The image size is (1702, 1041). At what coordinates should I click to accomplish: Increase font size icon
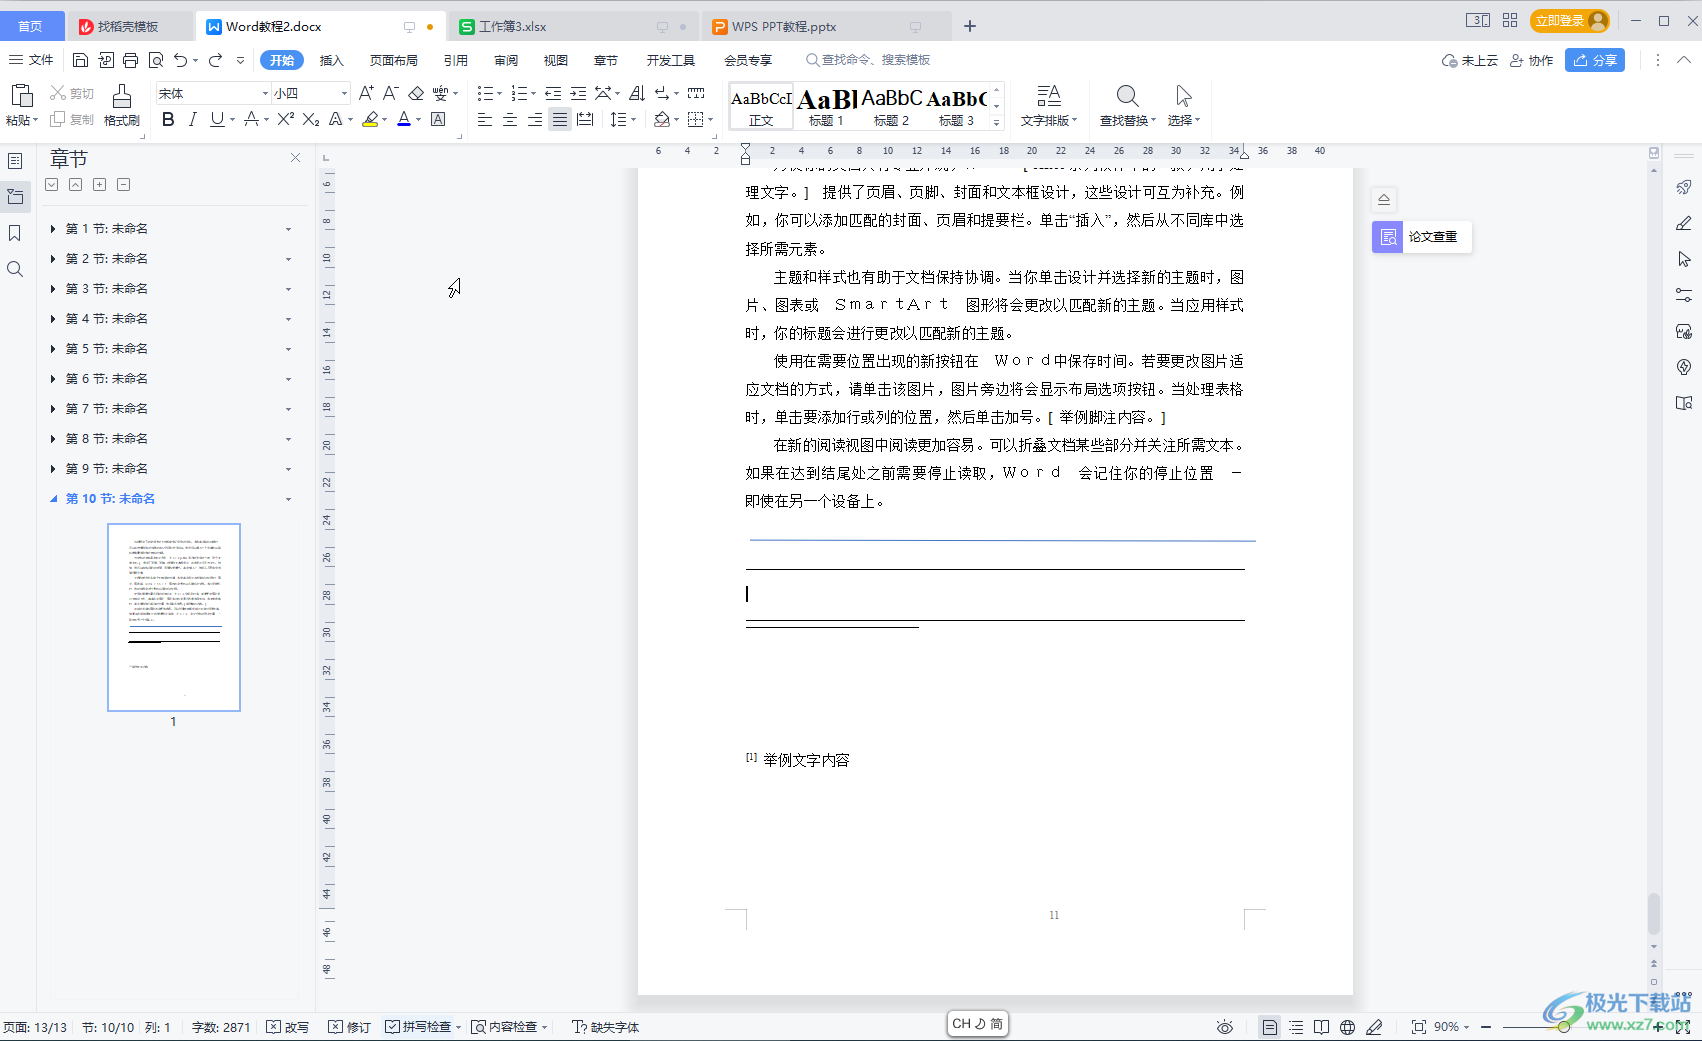pyautogui.click(x=366, y=93)
